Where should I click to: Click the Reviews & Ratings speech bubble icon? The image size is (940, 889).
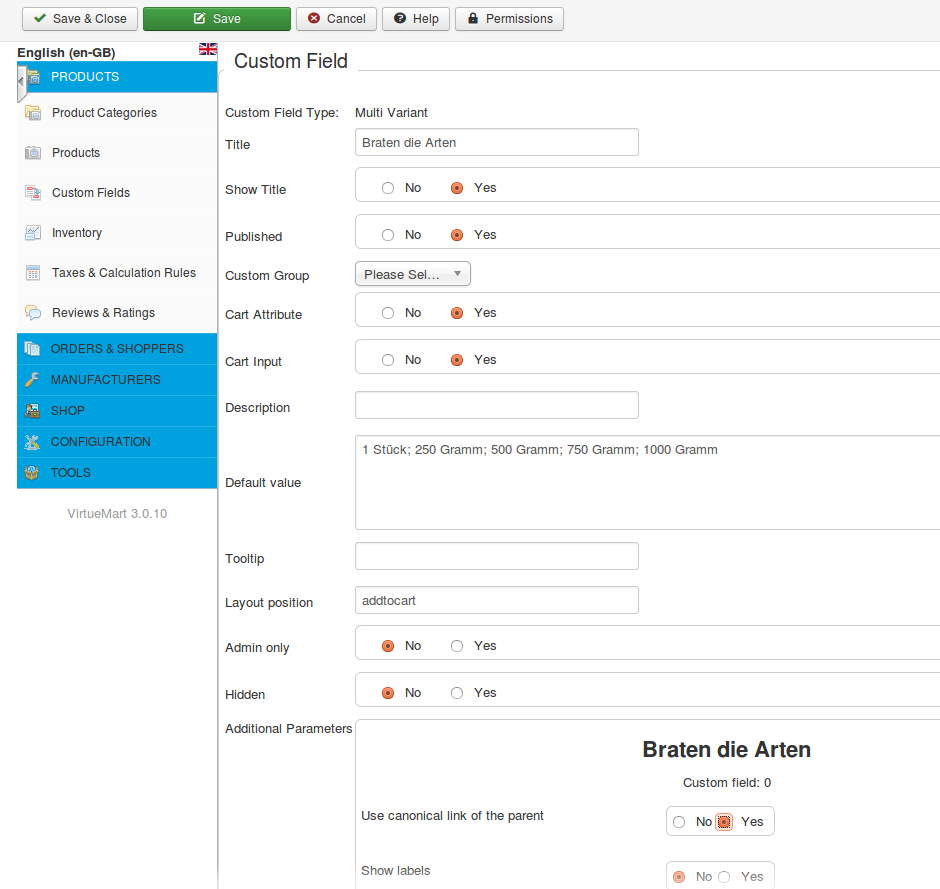pyautogui.click(x=33, y=313)
